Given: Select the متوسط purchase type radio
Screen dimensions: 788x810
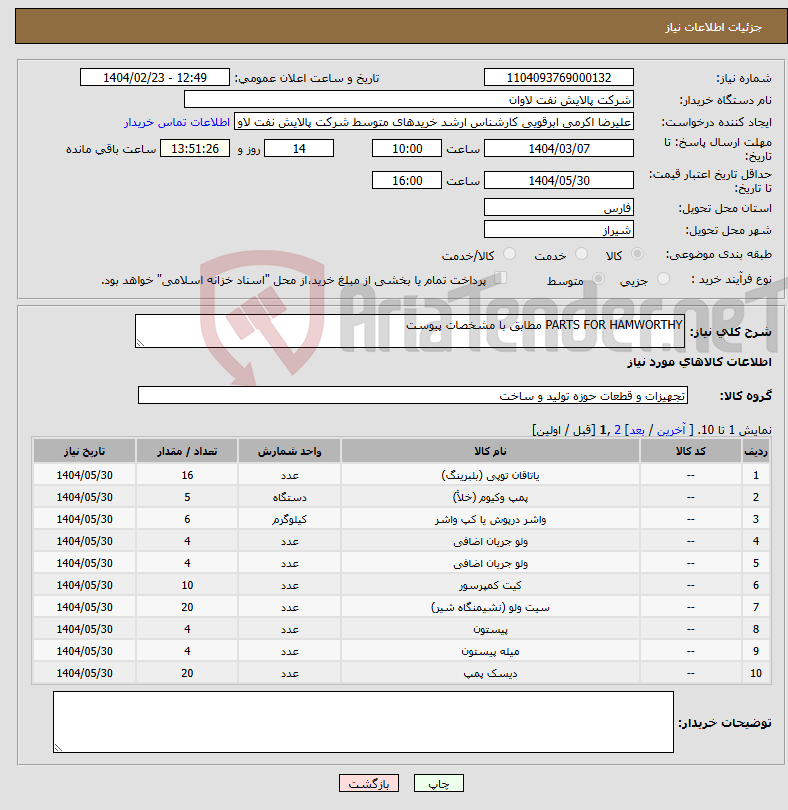Looking at the screenshot, I should click(x=598, y=279).
